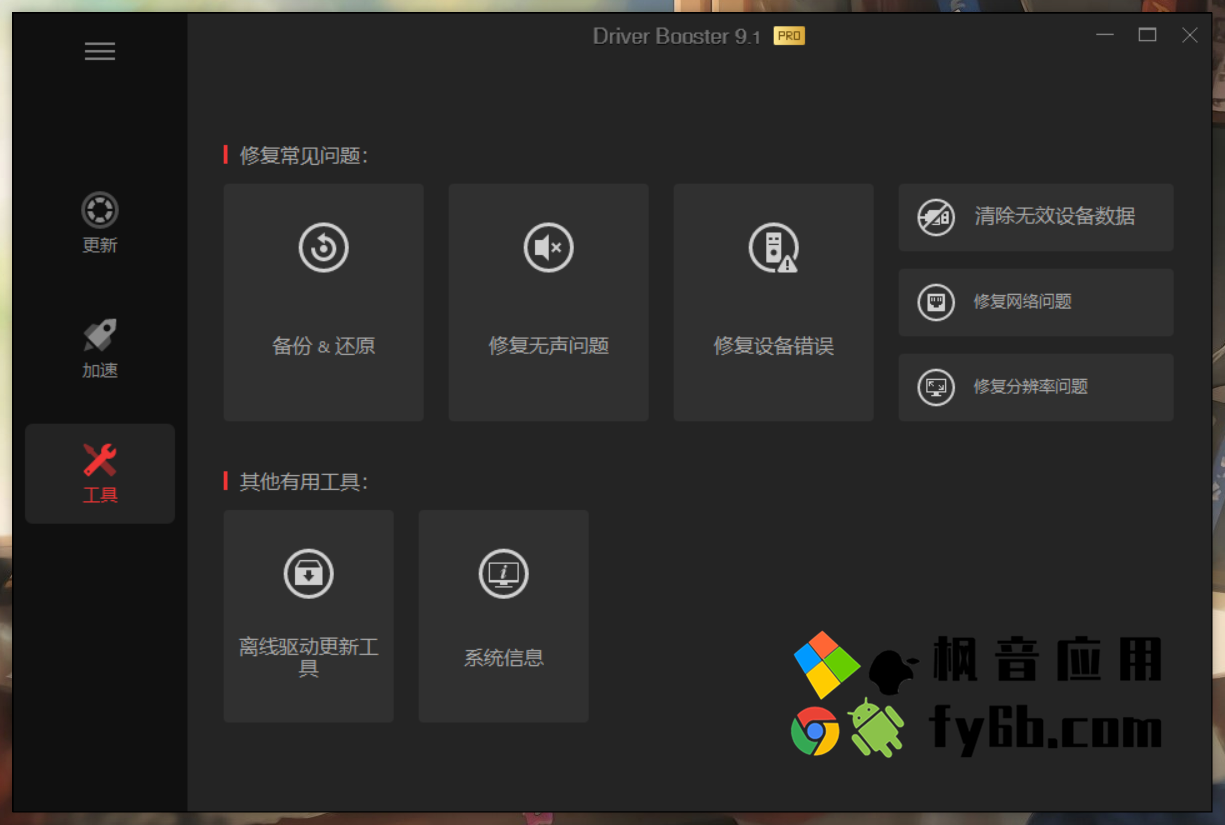Click the system information monitor icon

click(x=504, y=574)
